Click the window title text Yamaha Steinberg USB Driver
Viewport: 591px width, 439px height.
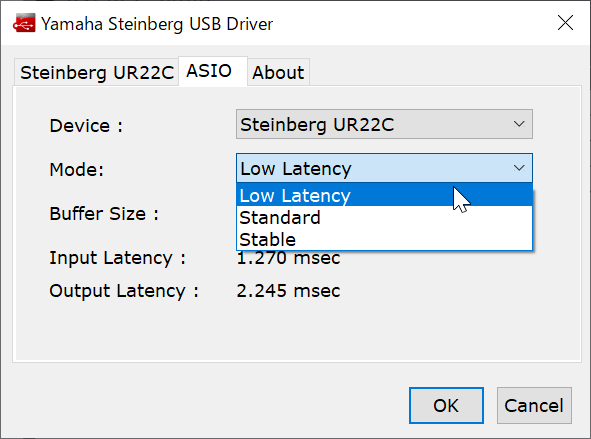coord(157,24)
